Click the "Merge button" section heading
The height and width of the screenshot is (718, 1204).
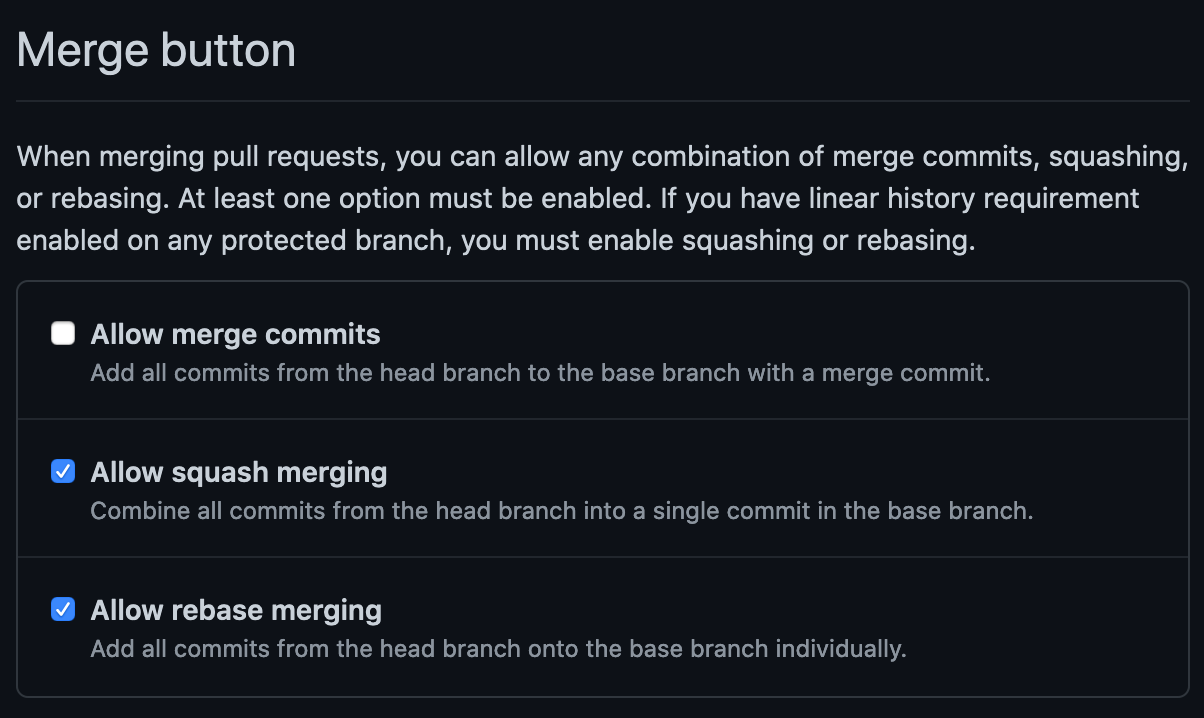click(157, 50)
